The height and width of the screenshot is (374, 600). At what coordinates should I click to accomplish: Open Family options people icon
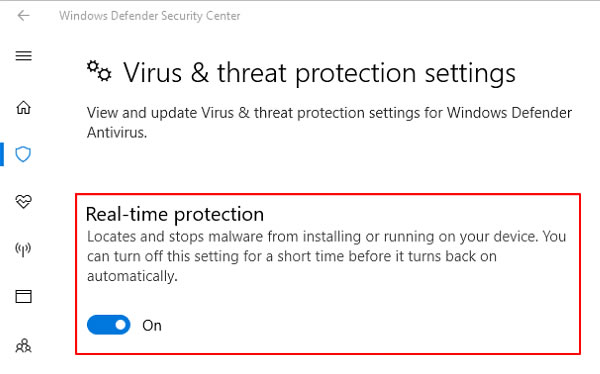[23, 346]
